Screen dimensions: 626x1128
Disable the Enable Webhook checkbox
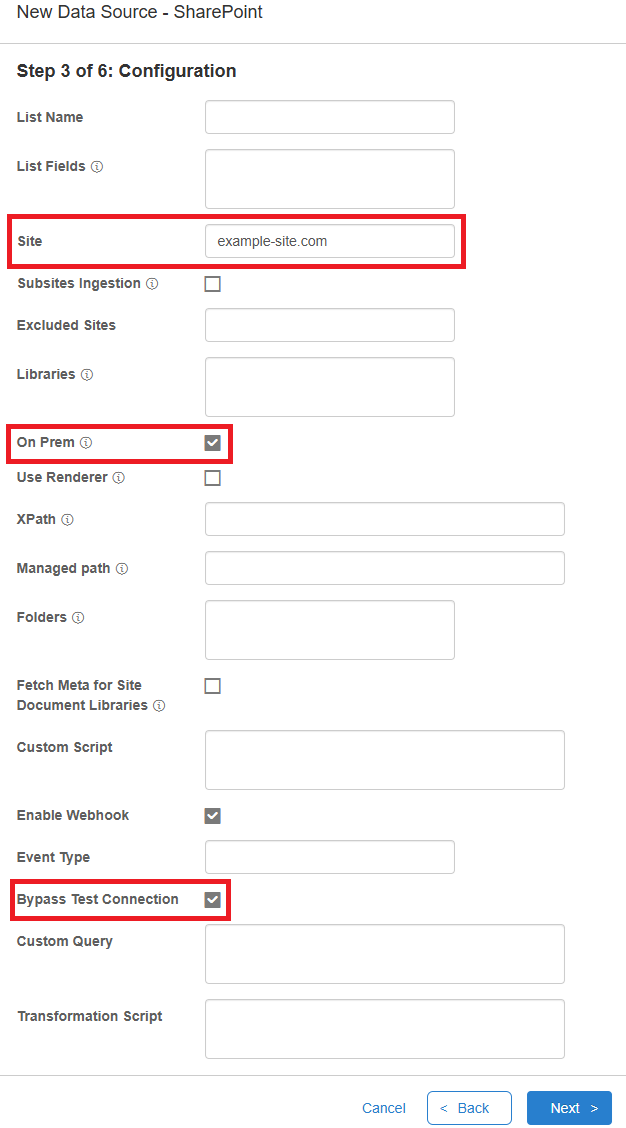212,816
